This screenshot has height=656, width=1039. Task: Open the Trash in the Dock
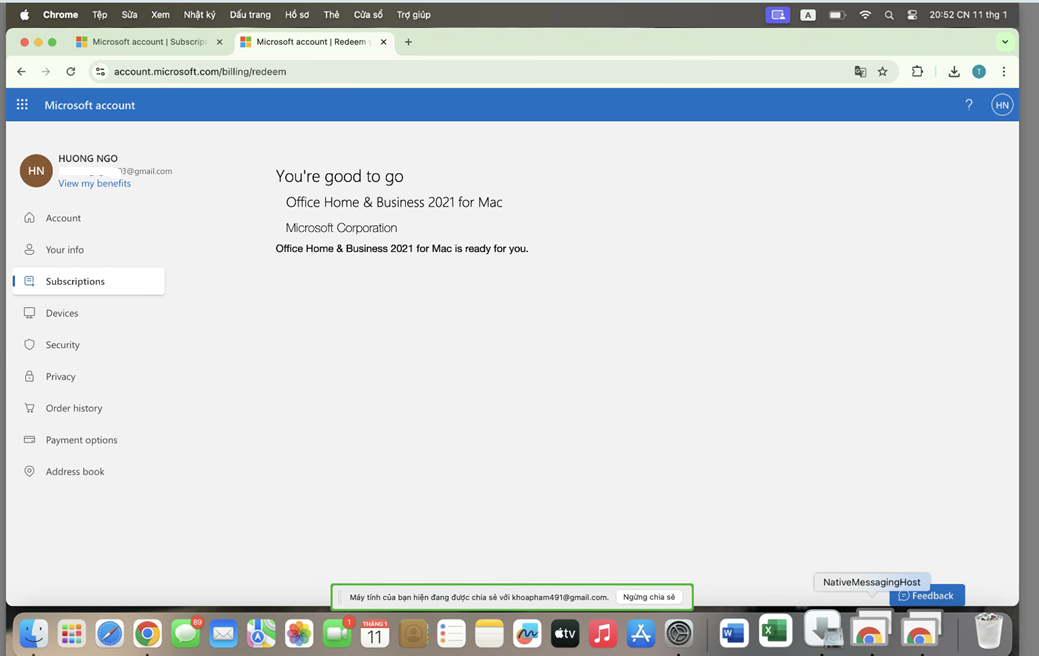[x=989, y=630]
